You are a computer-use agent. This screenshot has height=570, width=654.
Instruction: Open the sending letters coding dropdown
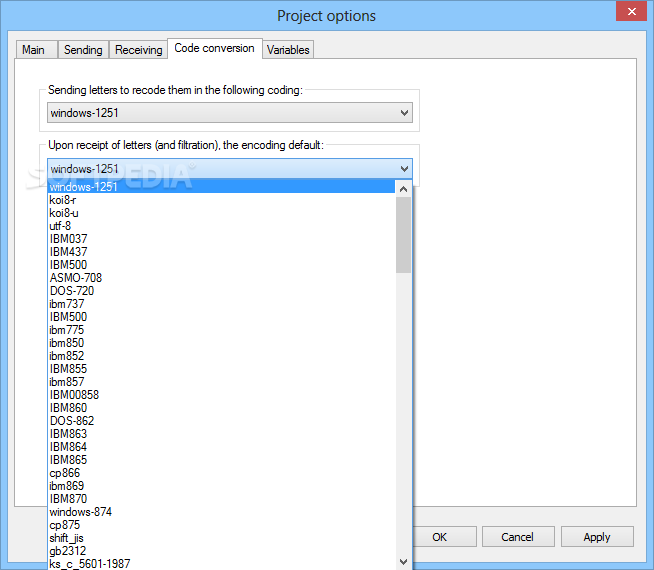(230, 113)
